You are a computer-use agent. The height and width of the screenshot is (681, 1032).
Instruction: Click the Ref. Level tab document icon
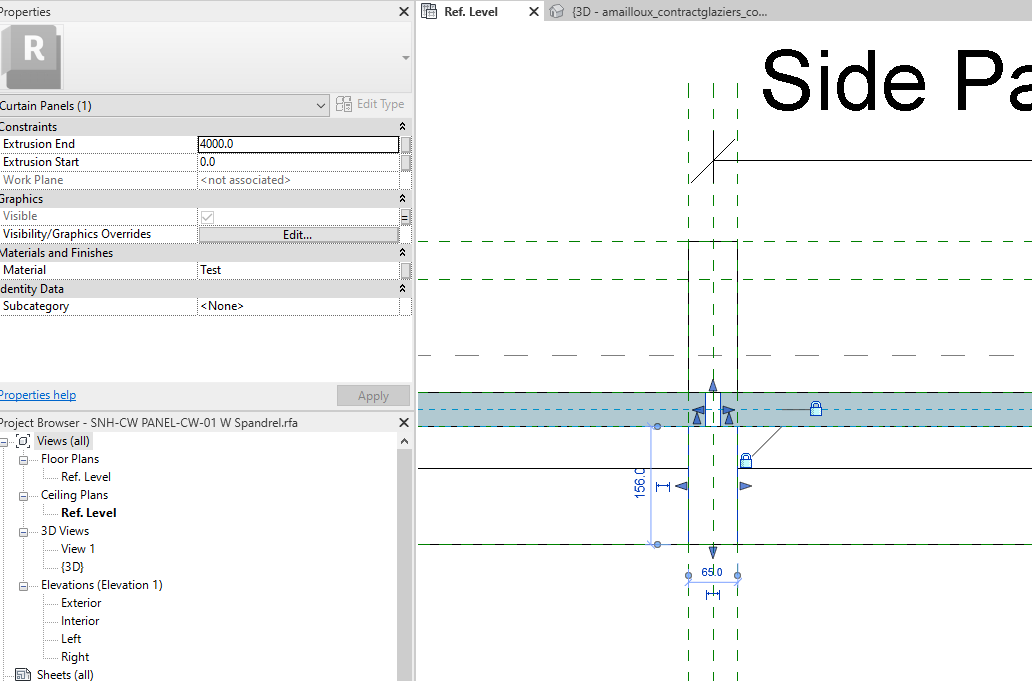430,13
